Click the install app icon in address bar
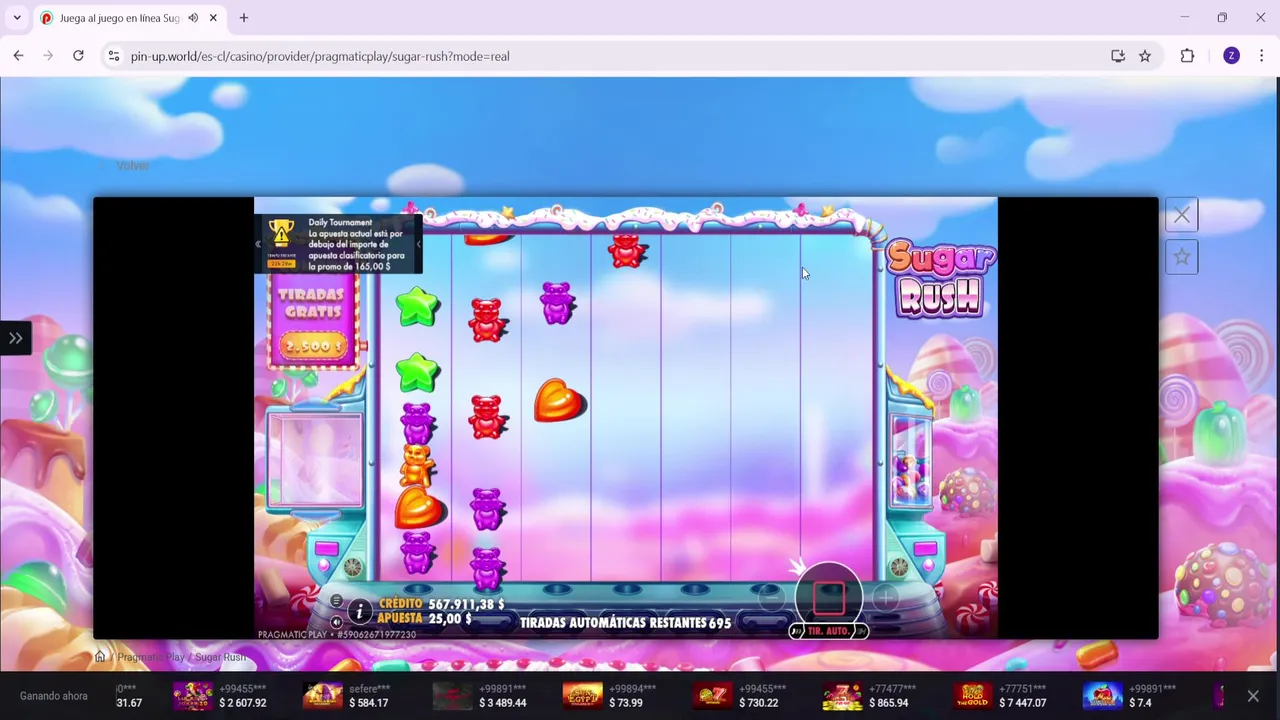This screenshot has width=1280, height=720. click(1118, 56)
